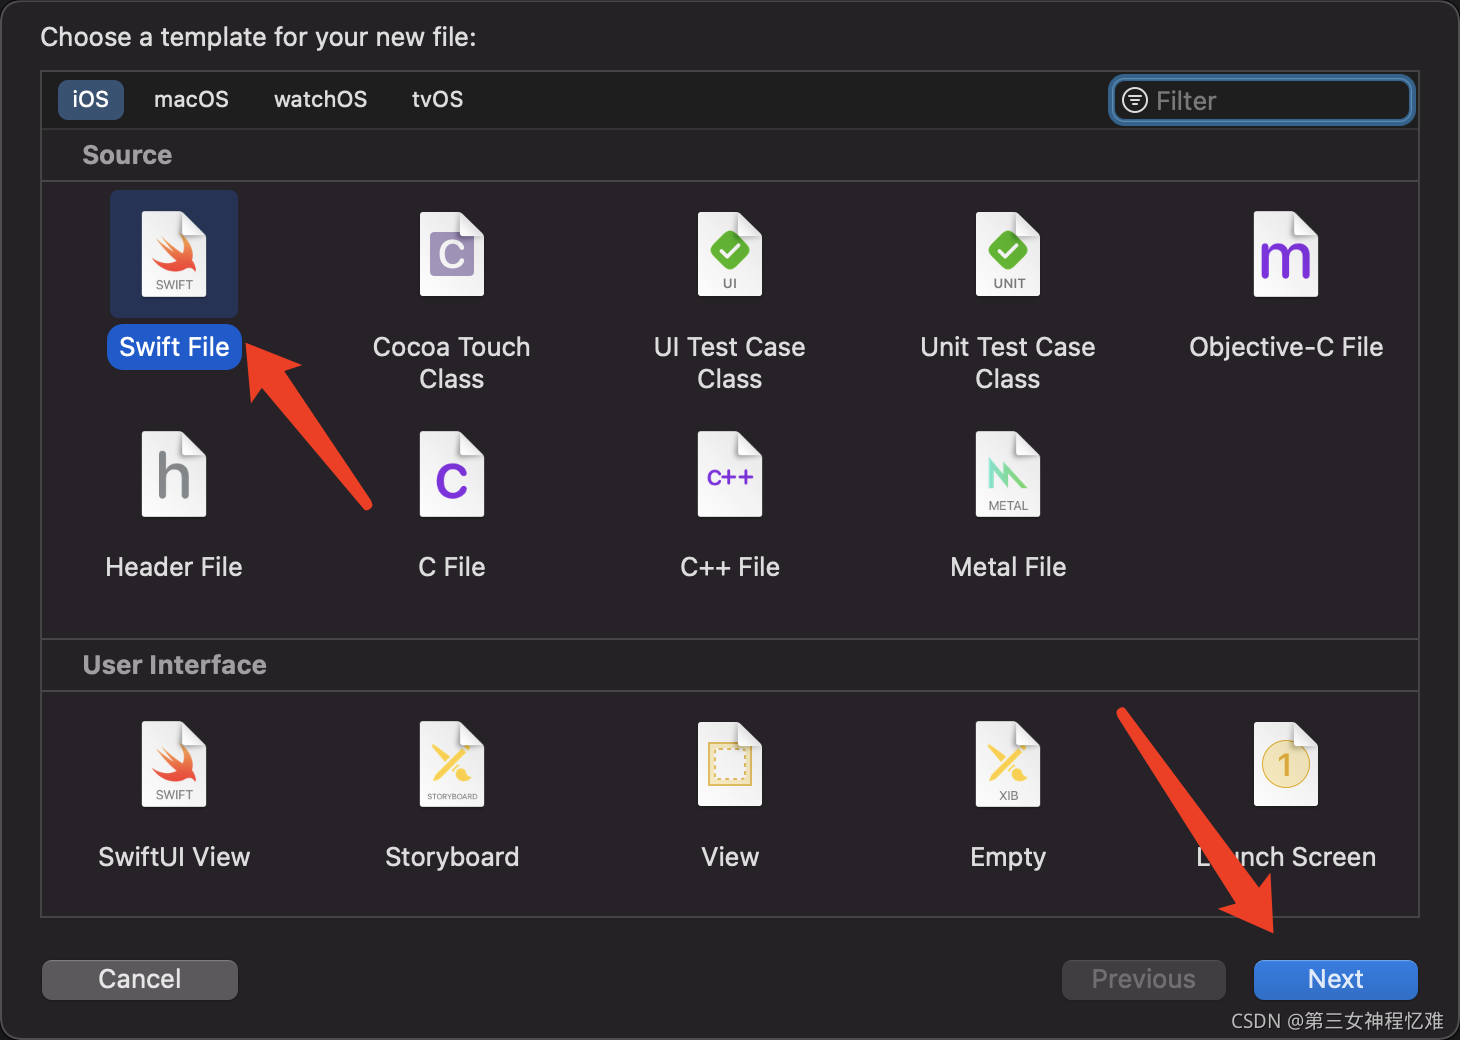Select the Unit Test Case Class icon

coord(1008,254)
